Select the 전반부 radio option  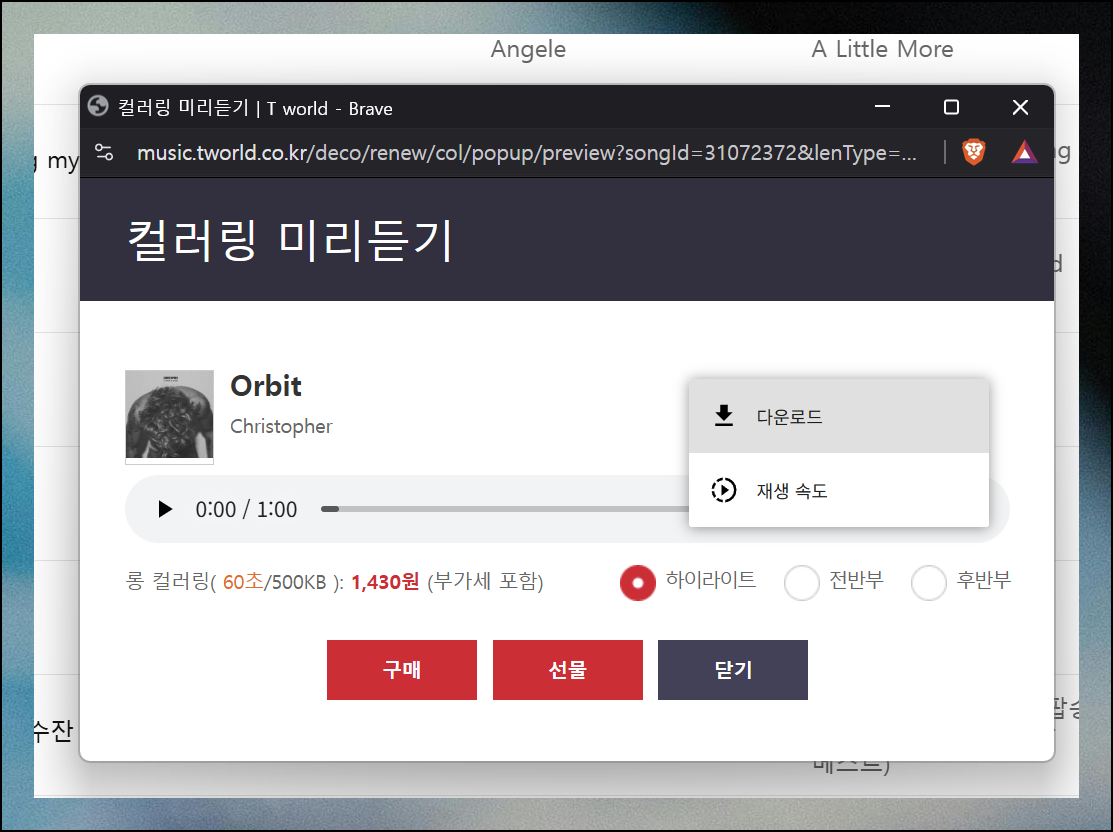click(x=801, y=582)
